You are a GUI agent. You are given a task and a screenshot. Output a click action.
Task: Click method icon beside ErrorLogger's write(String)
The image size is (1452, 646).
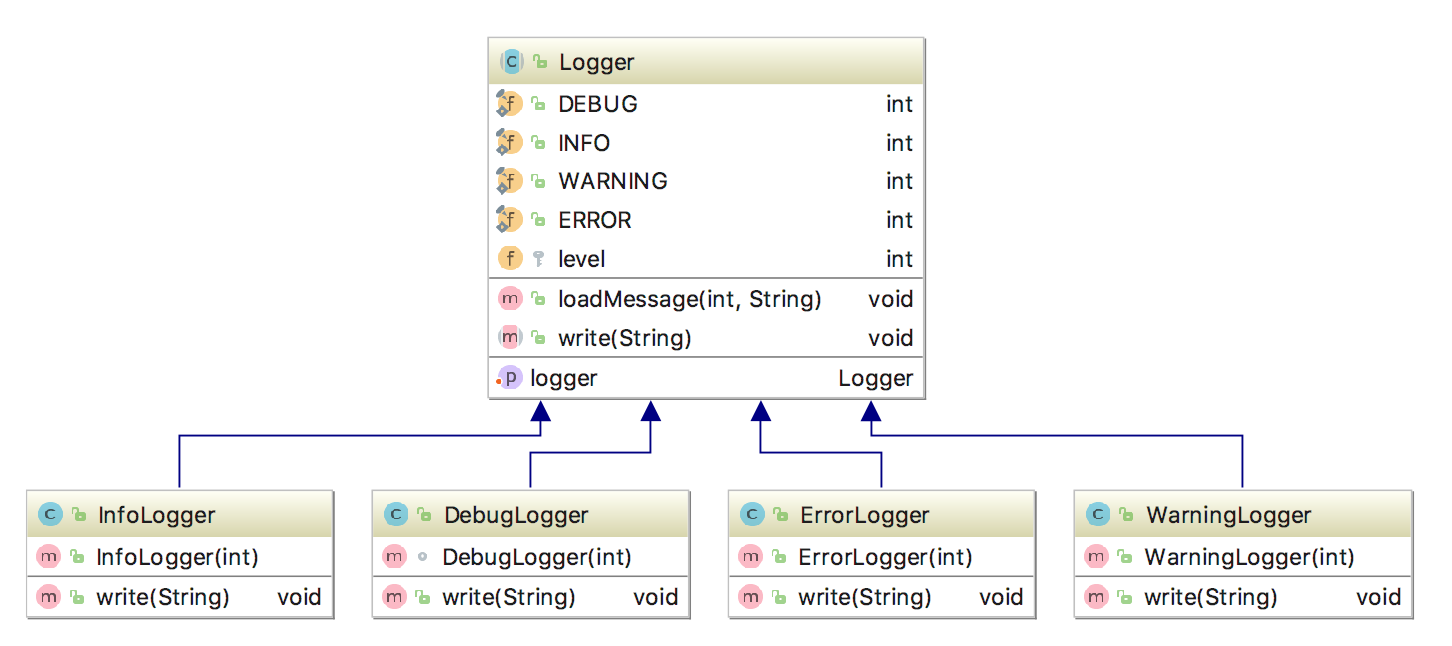coord(750,597)
